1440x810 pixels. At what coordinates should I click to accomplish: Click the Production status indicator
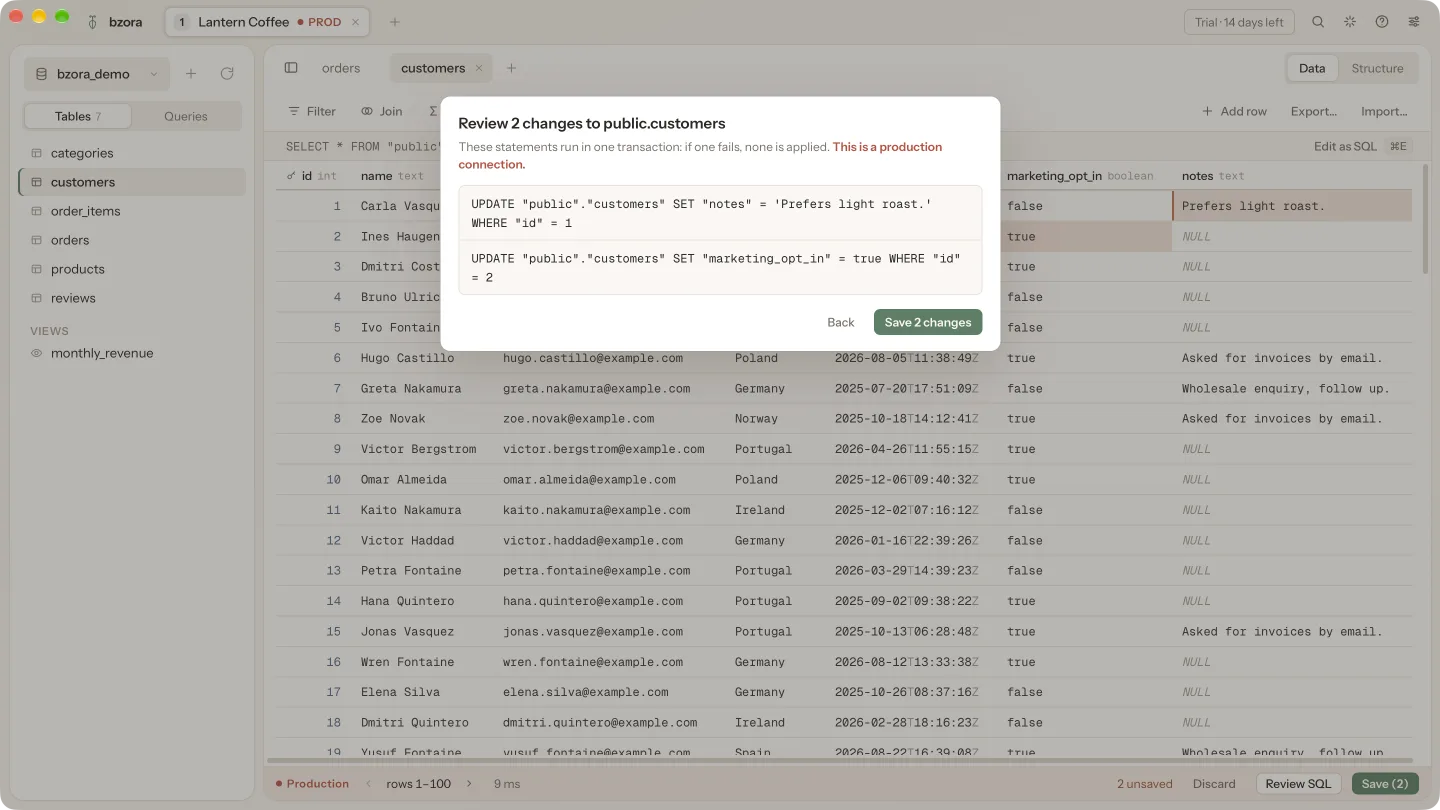click(312, 784)
